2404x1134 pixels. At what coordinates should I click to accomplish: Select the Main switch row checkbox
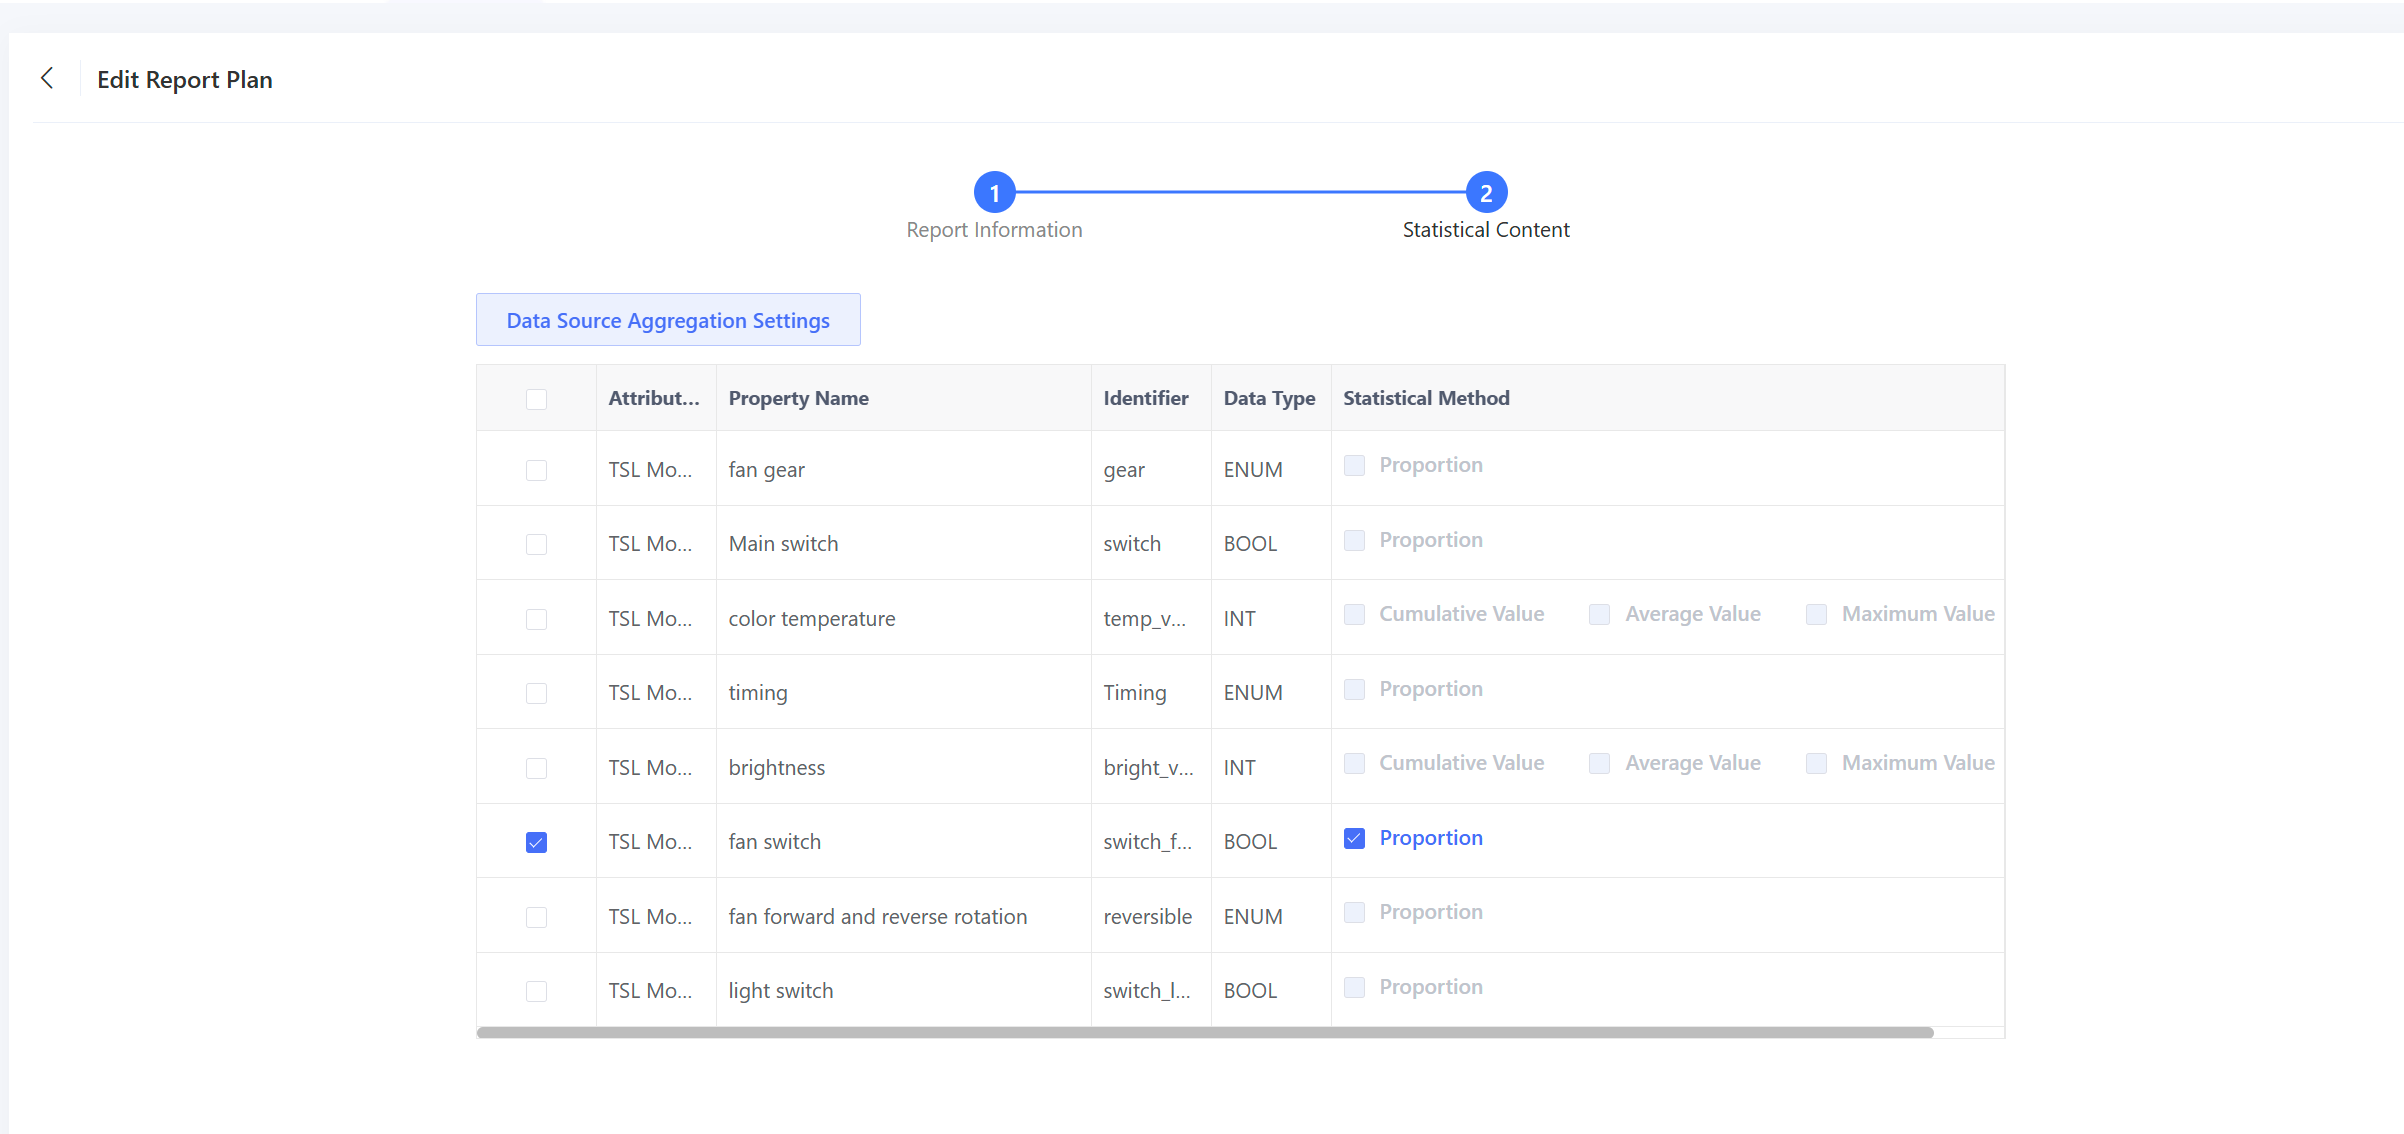(536, 544)
